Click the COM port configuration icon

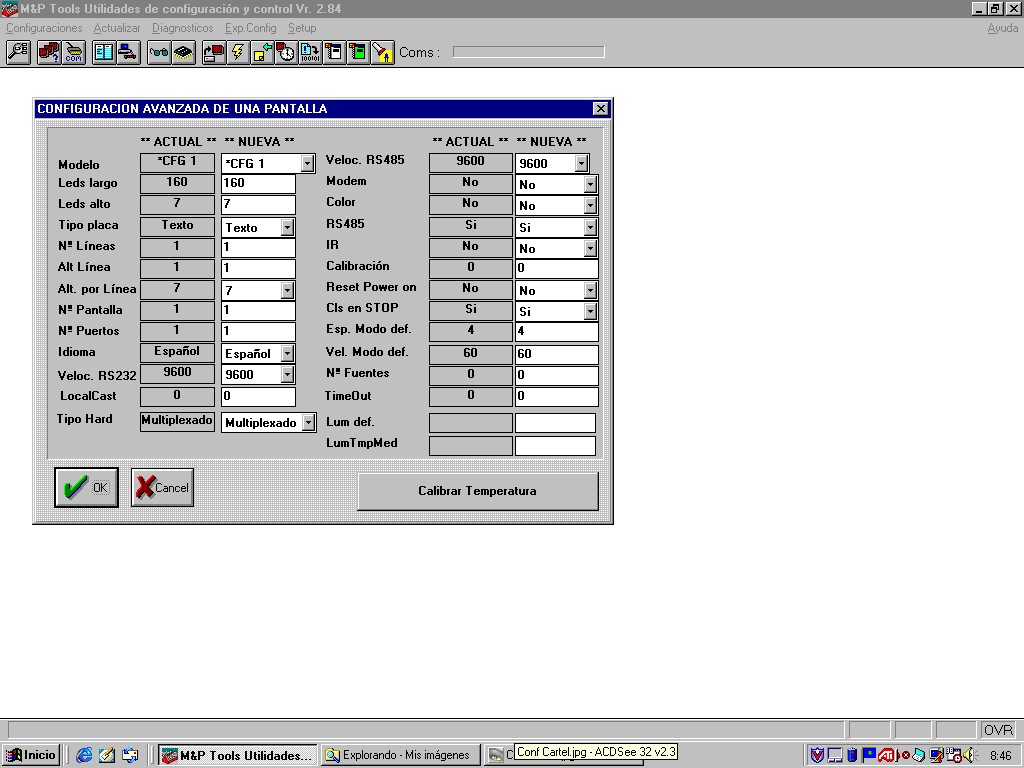(x=74, y=52)
